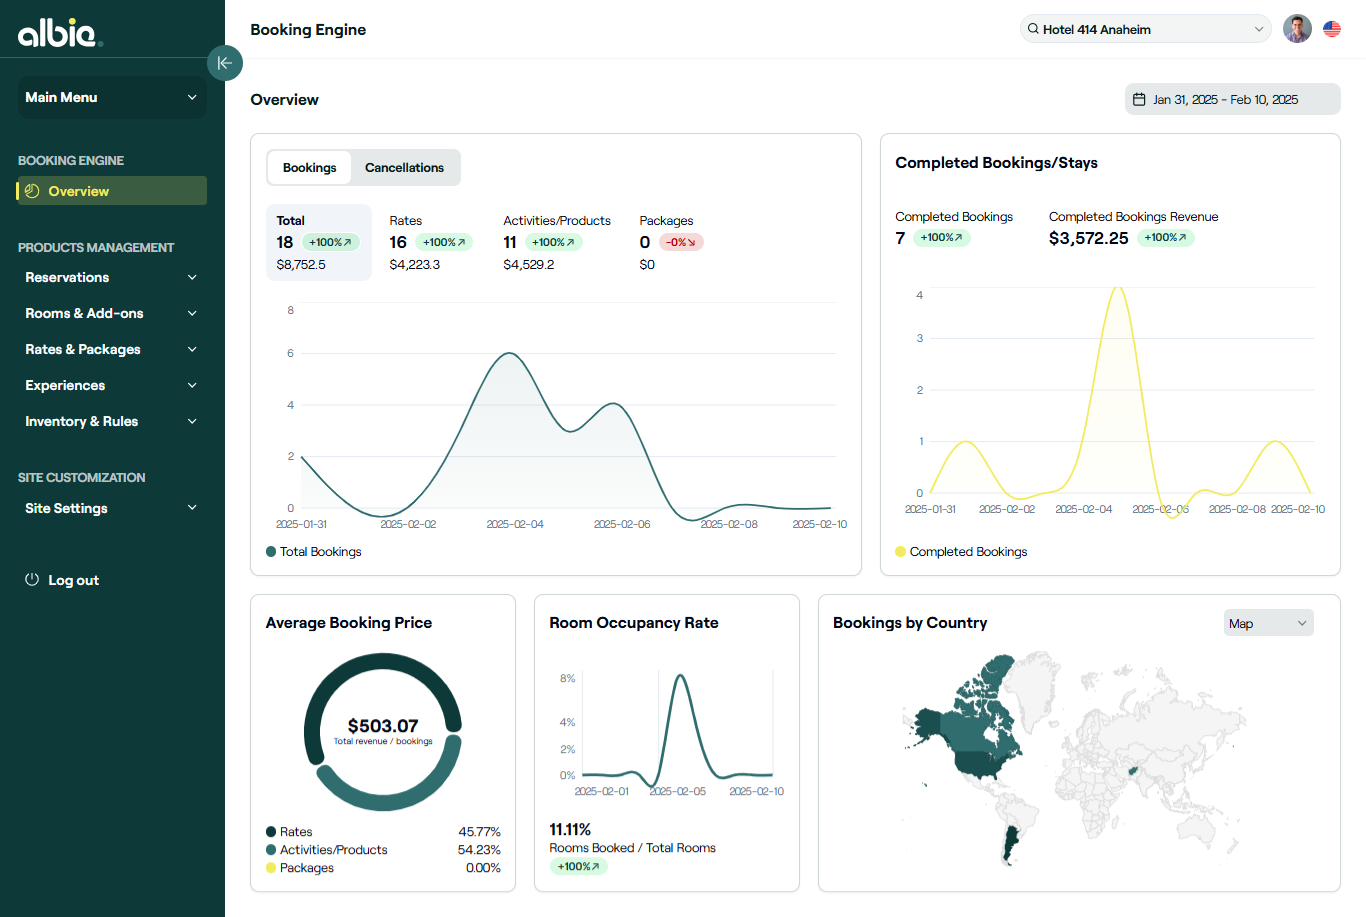Toggle Completed Bookings legend series
Viewport: 1366px width, 917px height.
pyautogui.click(x=961, y=552)
